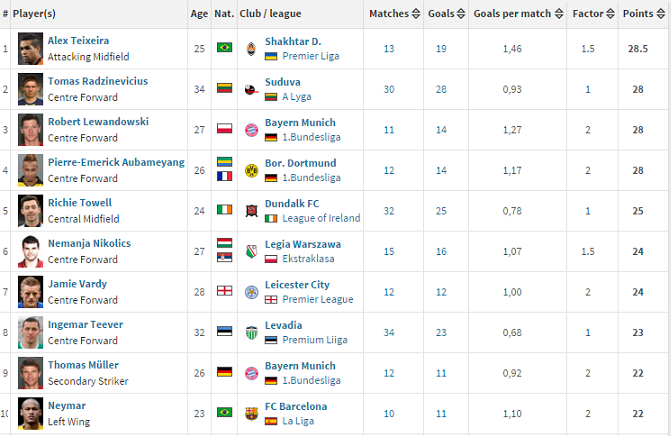Open Alex Teixeira player profile link
Viewport: 671px width, 436px height.
[79, 41]
